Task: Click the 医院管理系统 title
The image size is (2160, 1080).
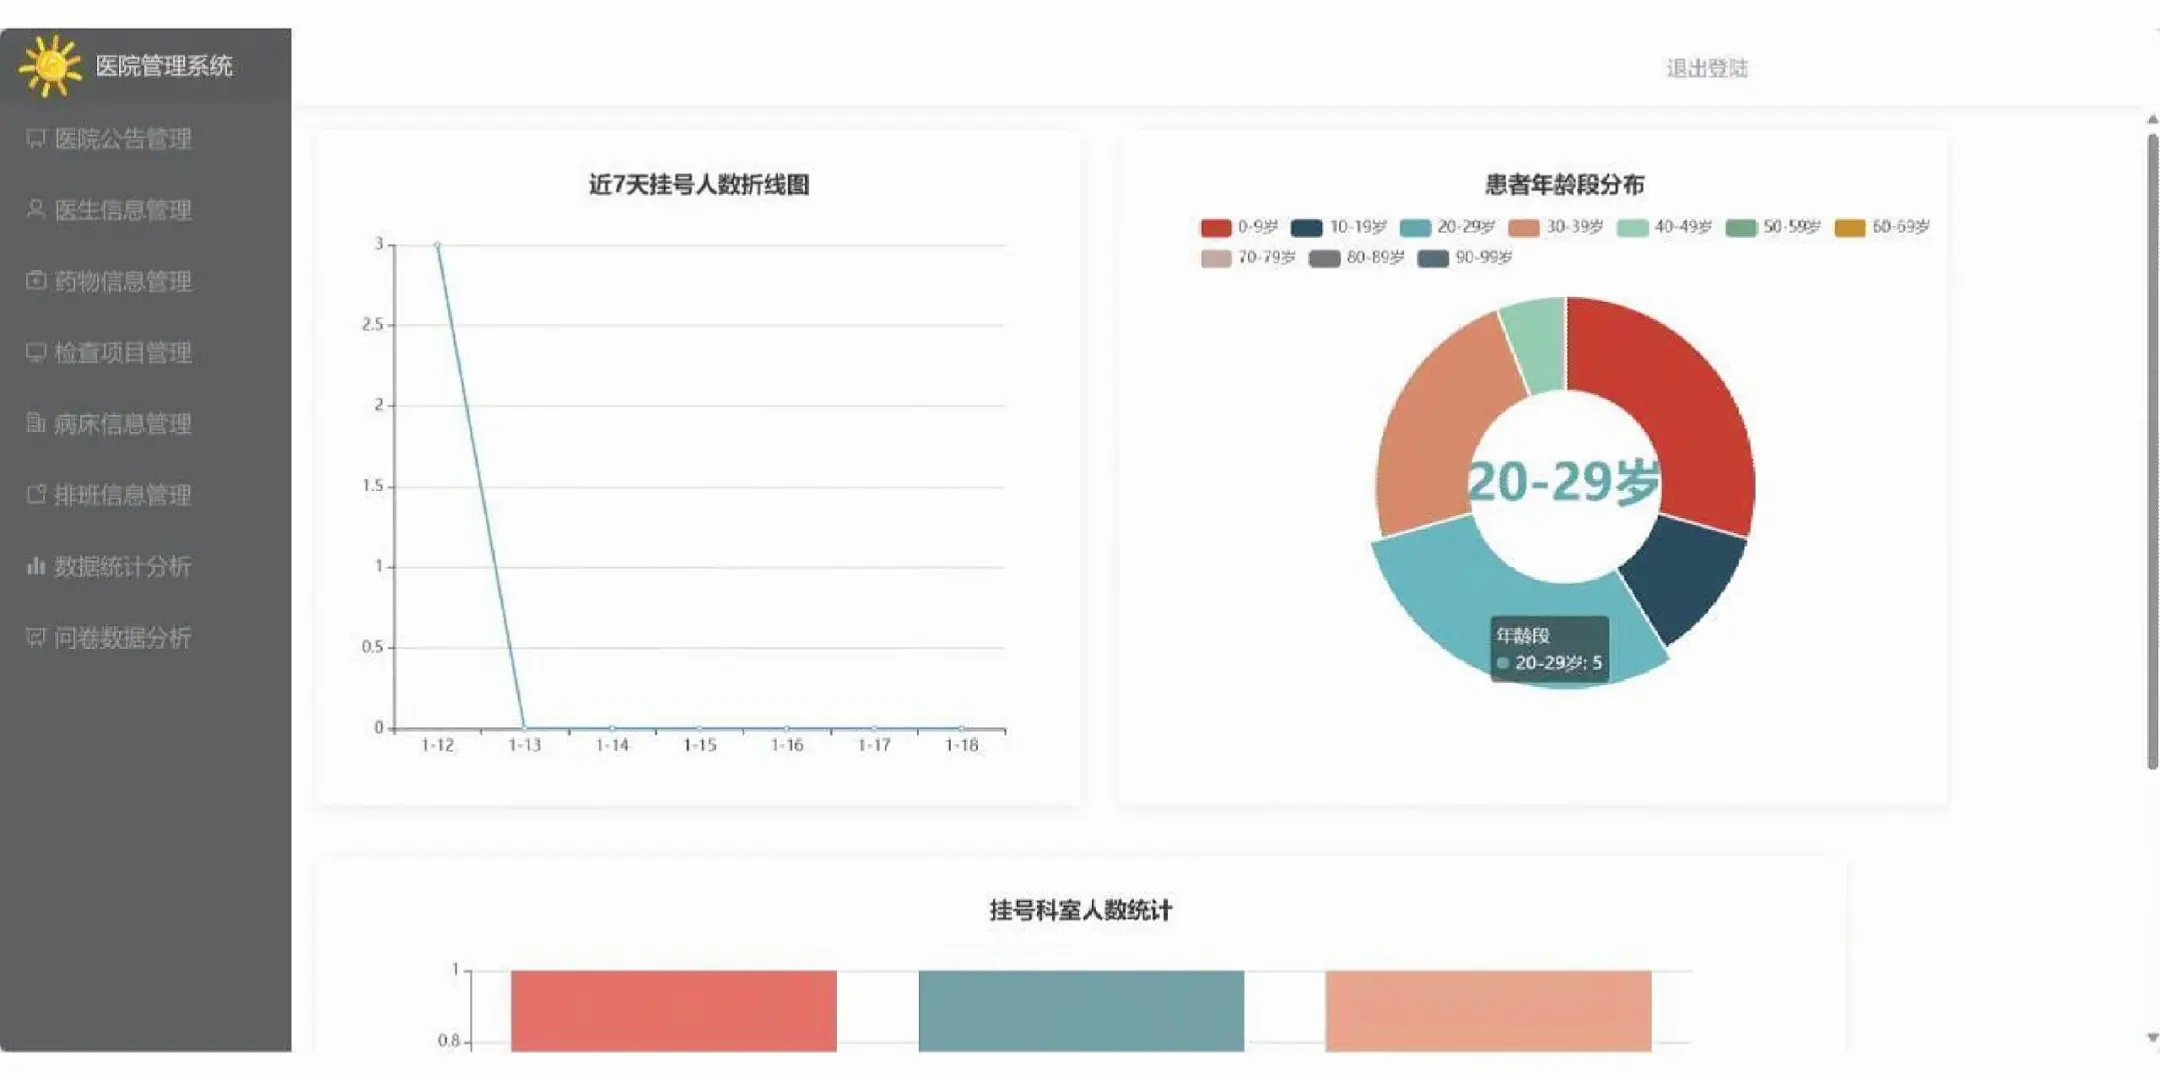Action: 164,66
